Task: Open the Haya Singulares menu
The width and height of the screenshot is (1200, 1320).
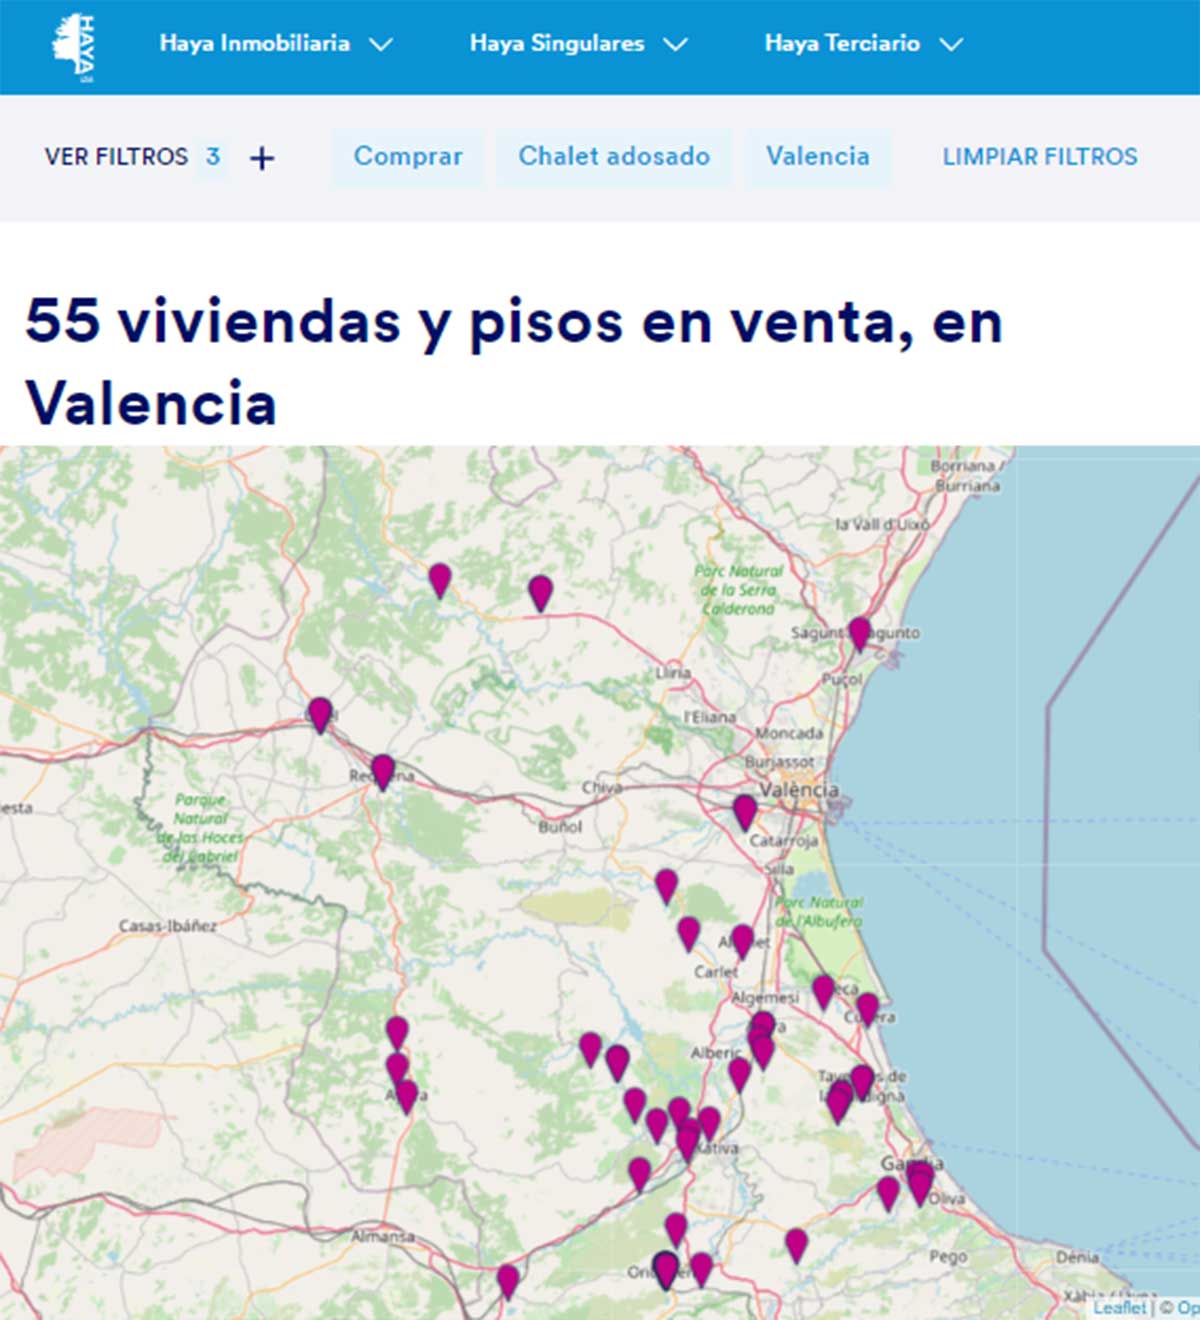Action: coord(557,44)
